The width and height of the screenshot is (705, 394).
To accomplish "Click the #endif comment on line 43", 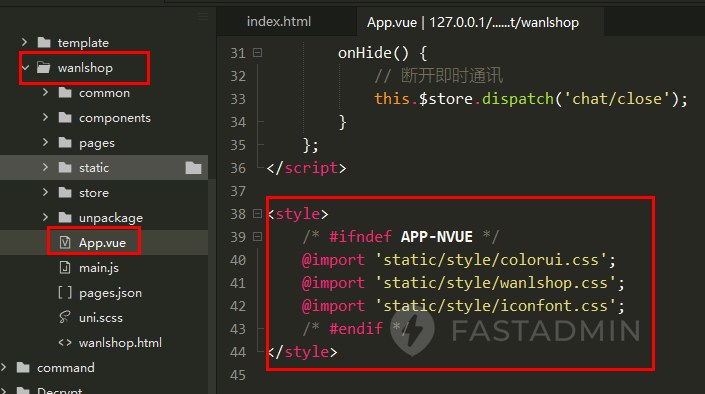I will coord(356,329).
